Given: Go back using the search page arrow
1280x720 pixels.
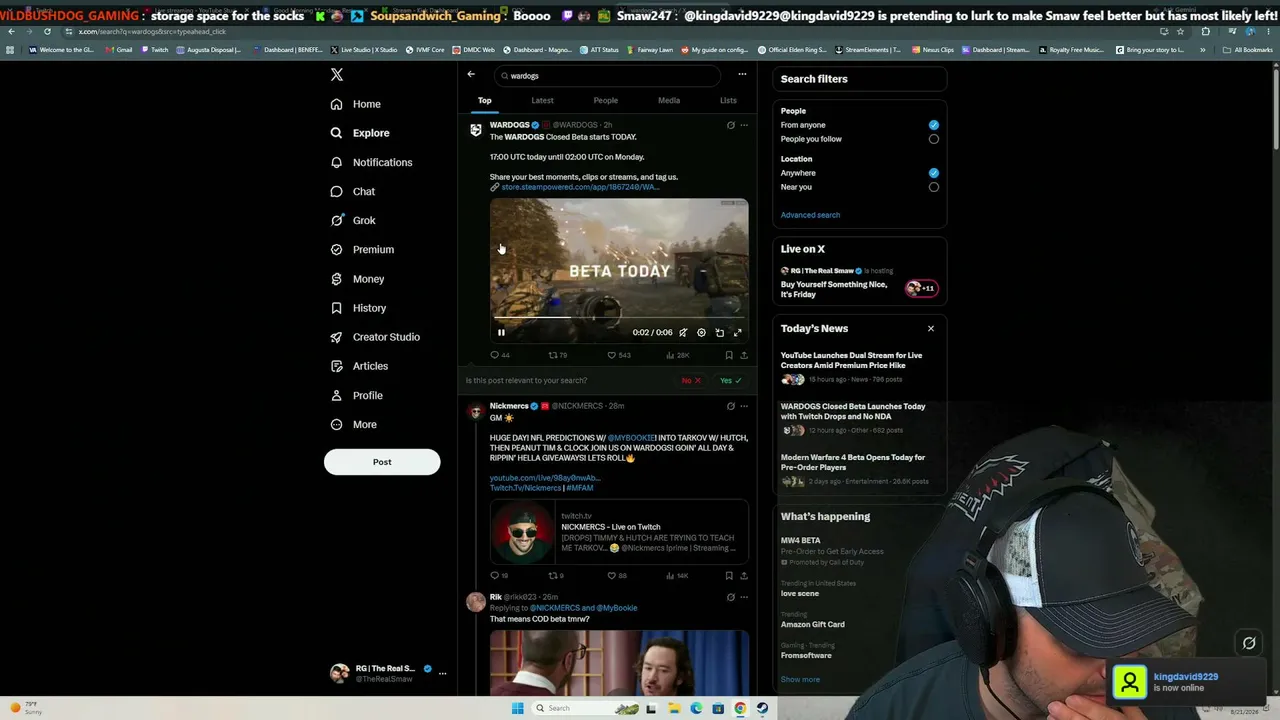Looking at the screenshot, I should pyautogui.click(x=471, y=74).
